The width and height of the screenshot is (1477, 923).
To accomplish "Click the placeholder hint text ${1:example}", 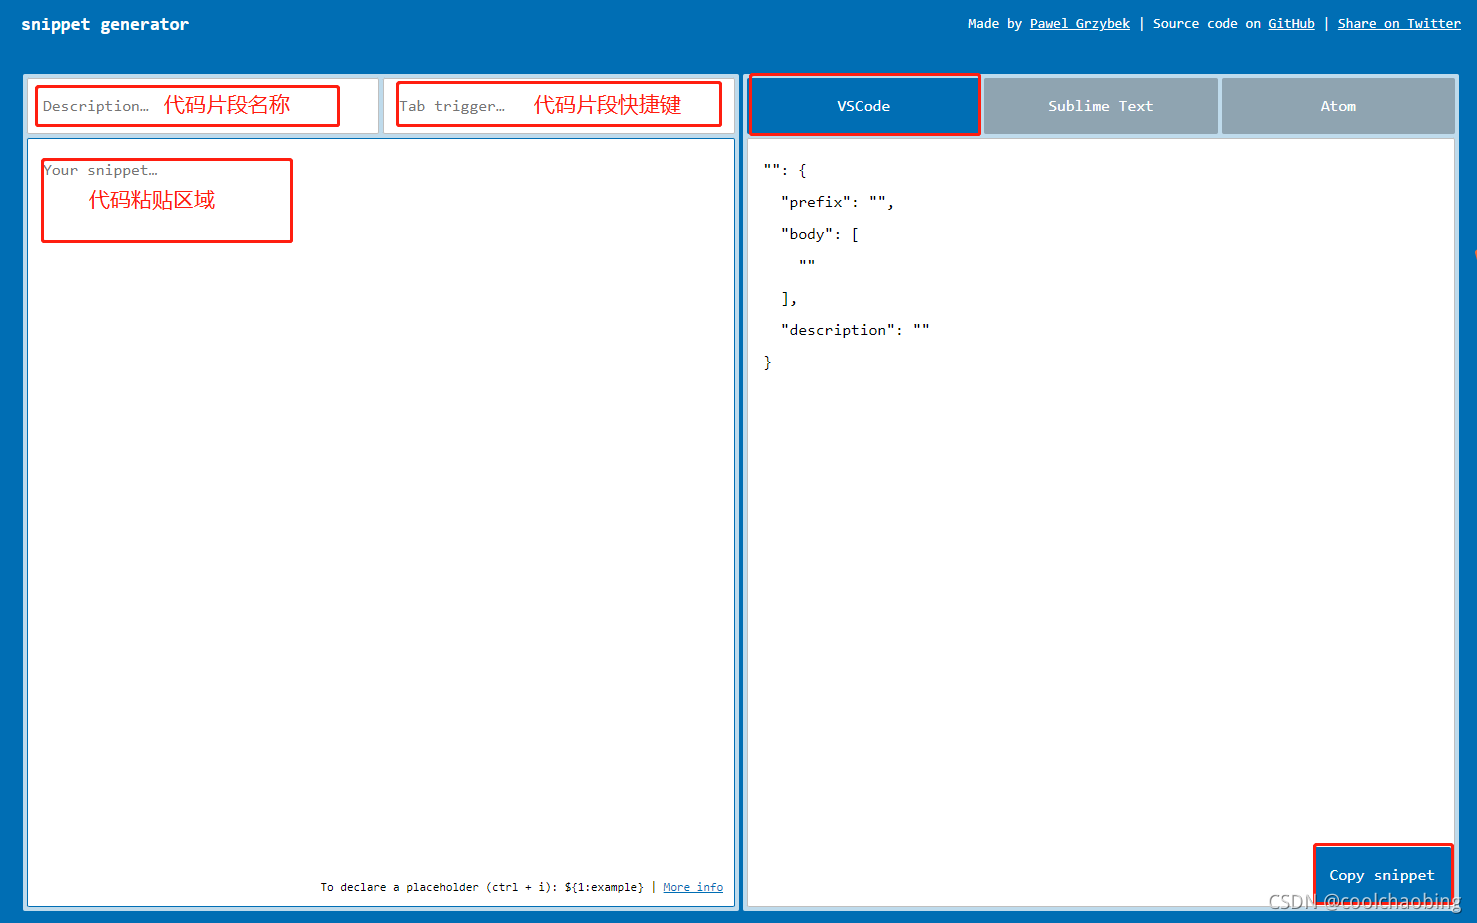I will [604, 887].
